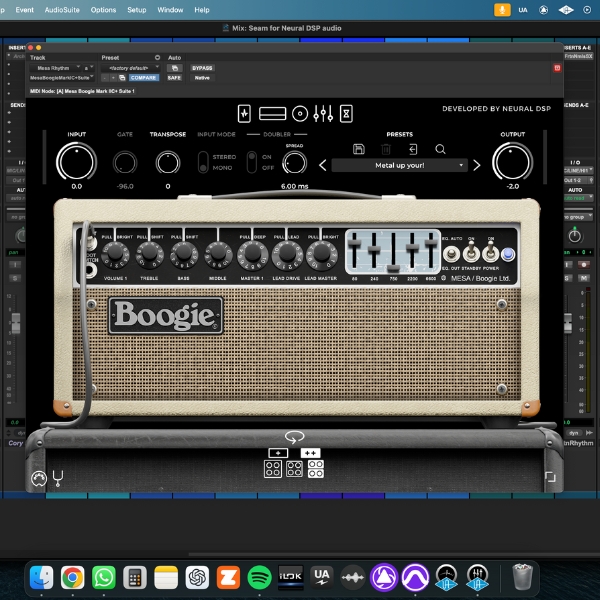600x600 pixels.
Task: Open WhatsApp from the dock
Action: coord(104,577)
